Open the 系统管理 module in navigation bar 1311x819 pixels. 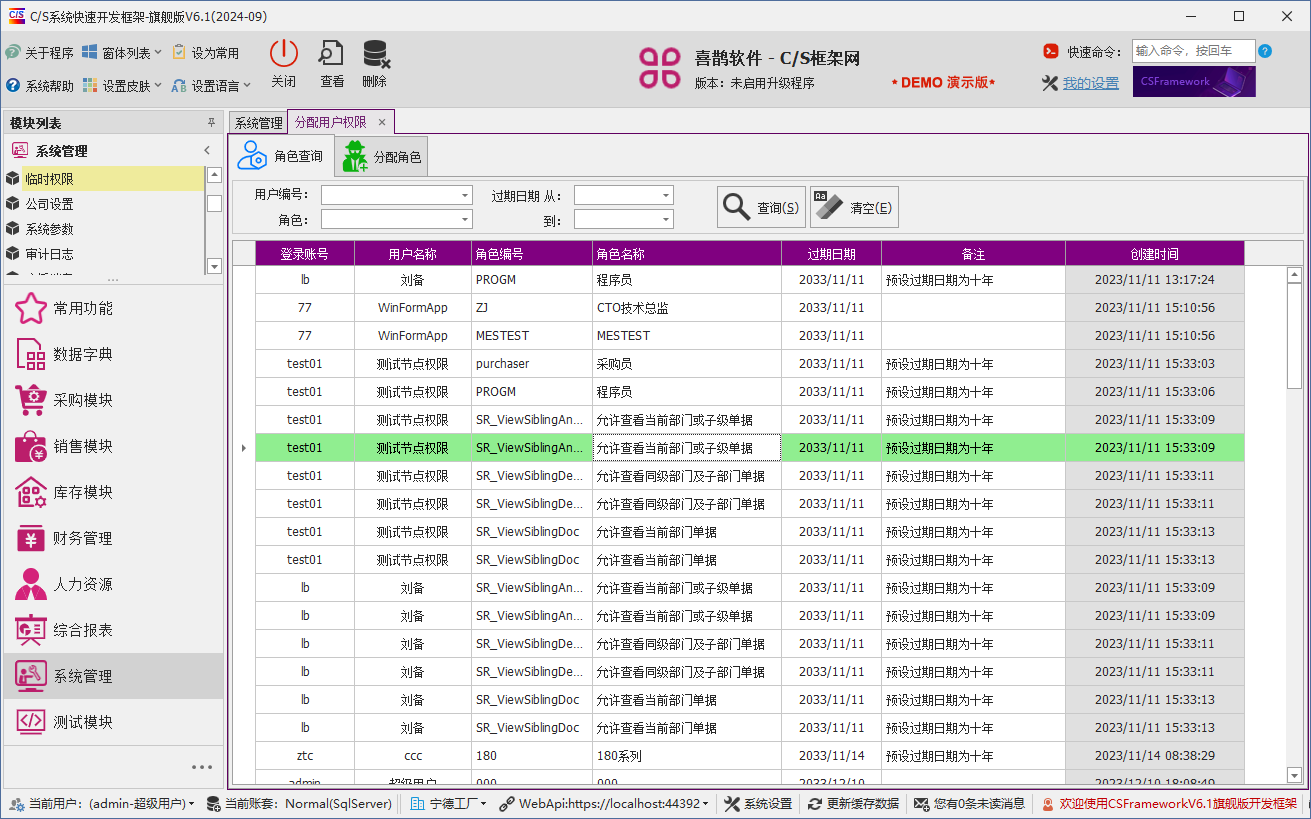pyautogui.click(x=113, y=676)
